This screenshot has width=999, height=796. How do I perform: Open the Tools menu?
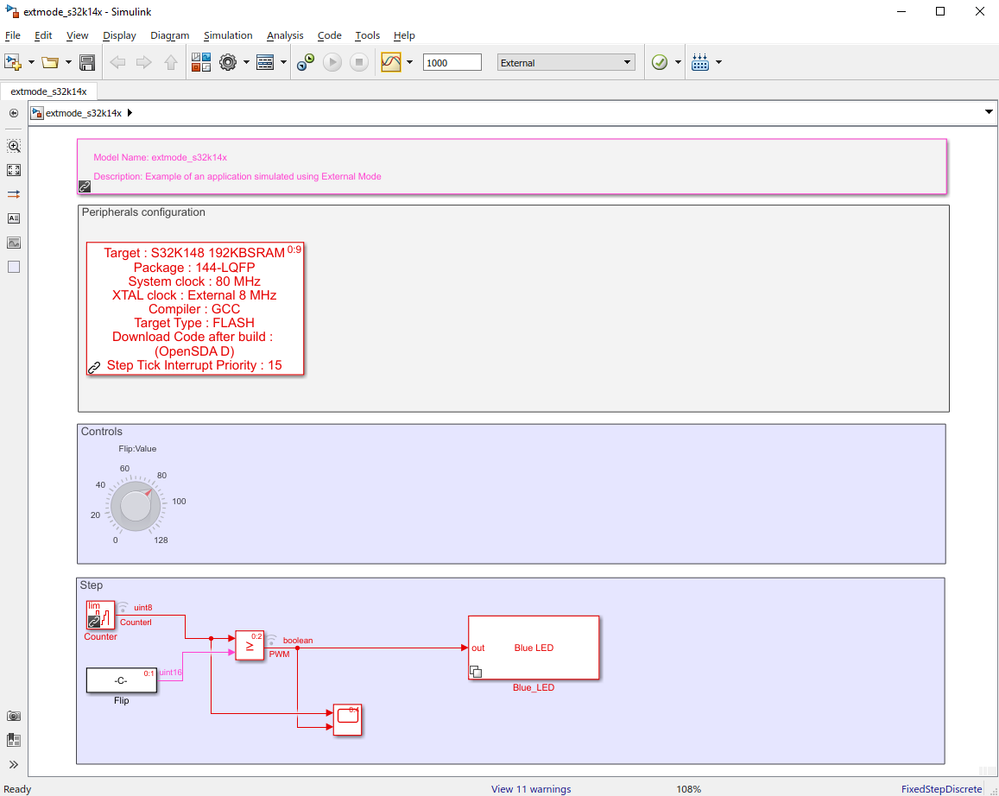[x=368, y=36]
